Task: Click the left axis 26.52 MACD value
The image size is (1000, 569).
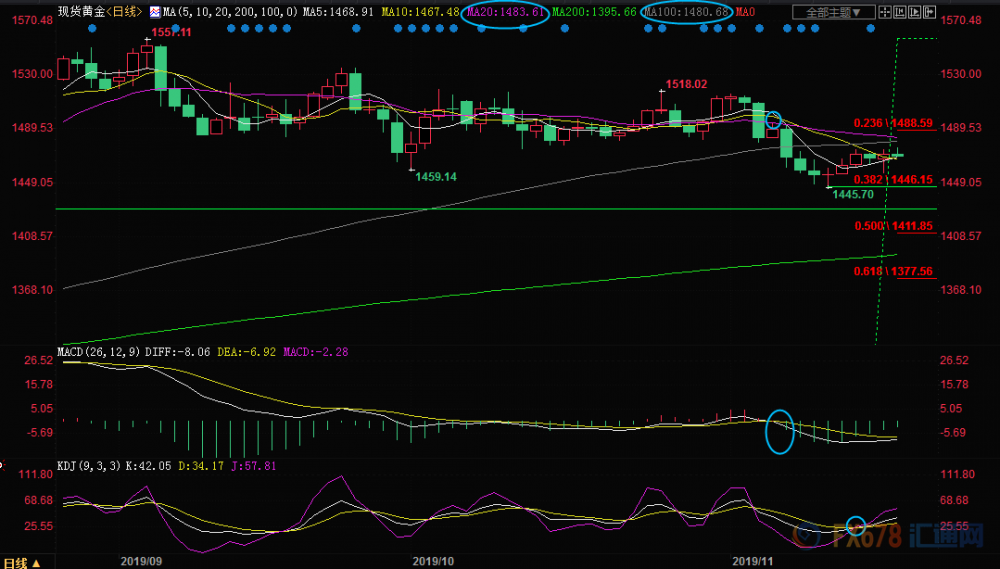Action: (40, 360)
